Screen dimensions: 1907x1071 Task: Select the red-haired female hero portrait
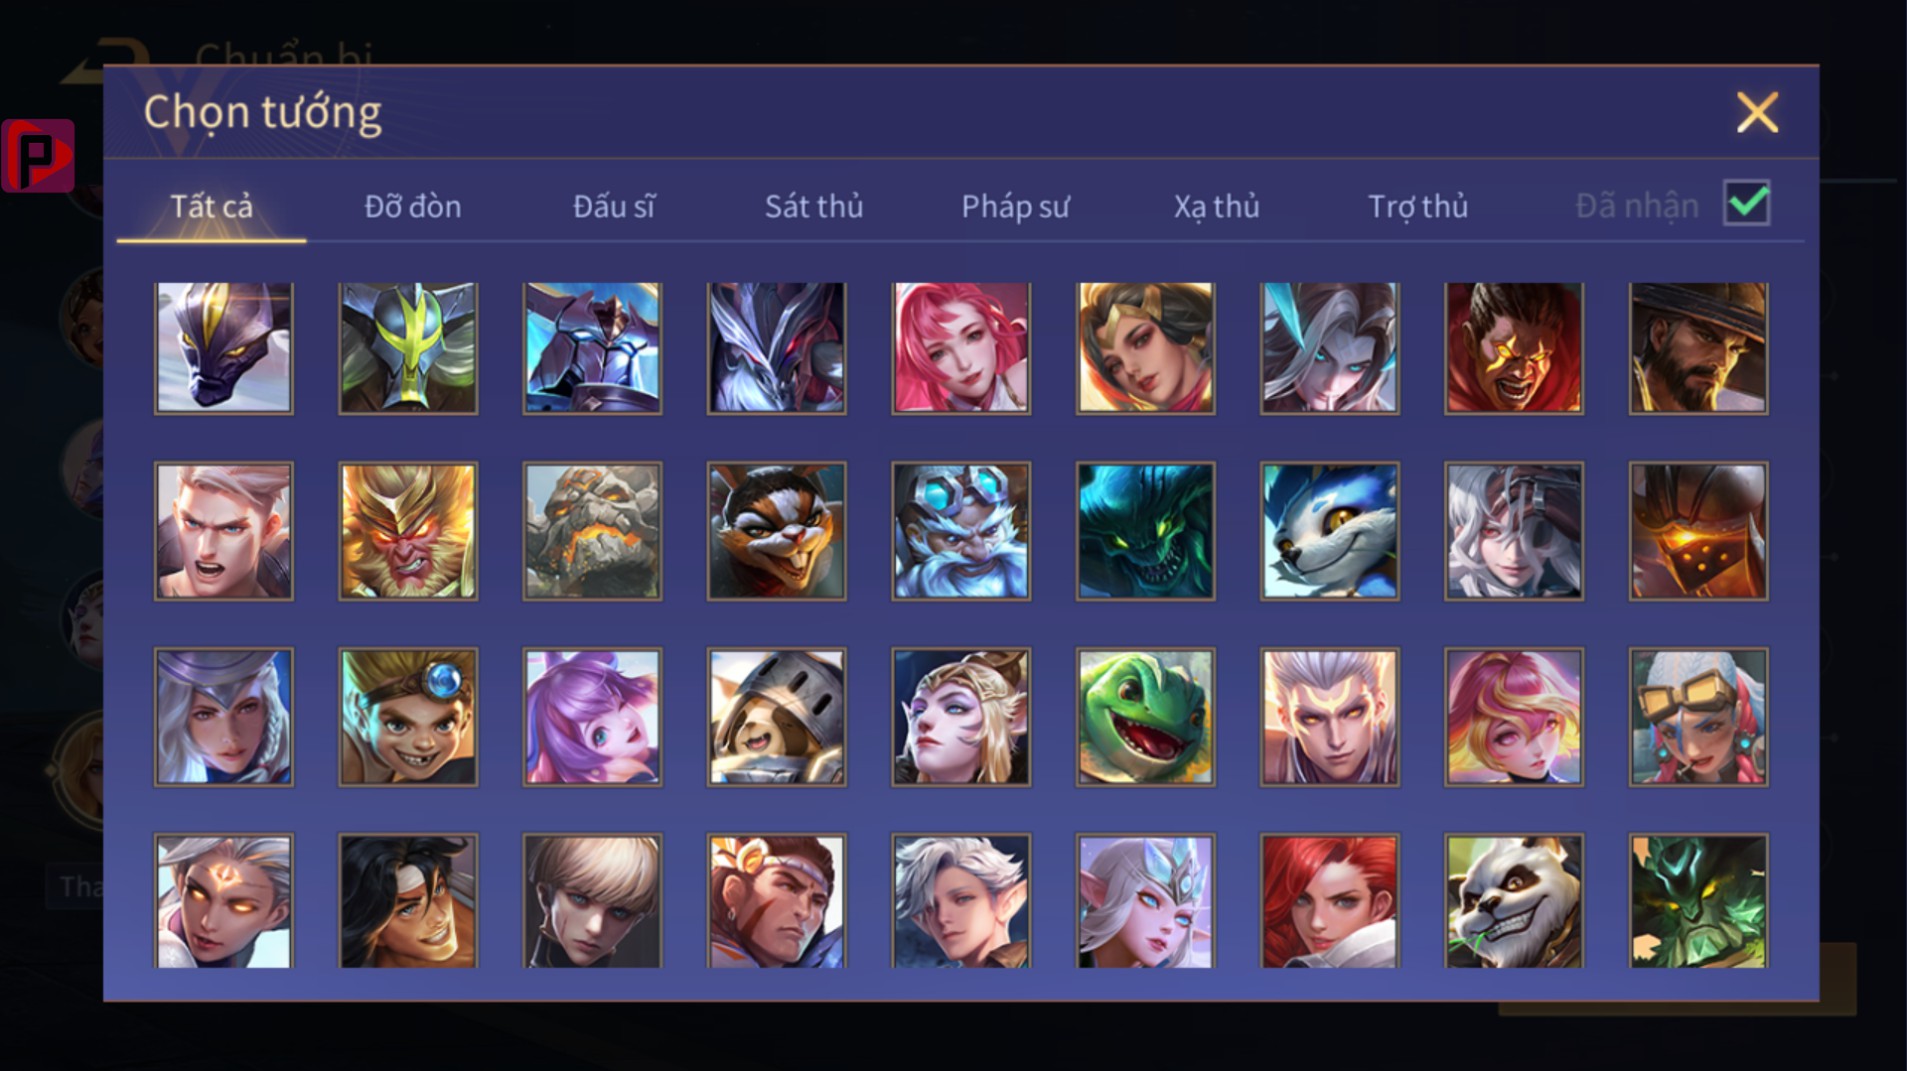coord(1329,901)
